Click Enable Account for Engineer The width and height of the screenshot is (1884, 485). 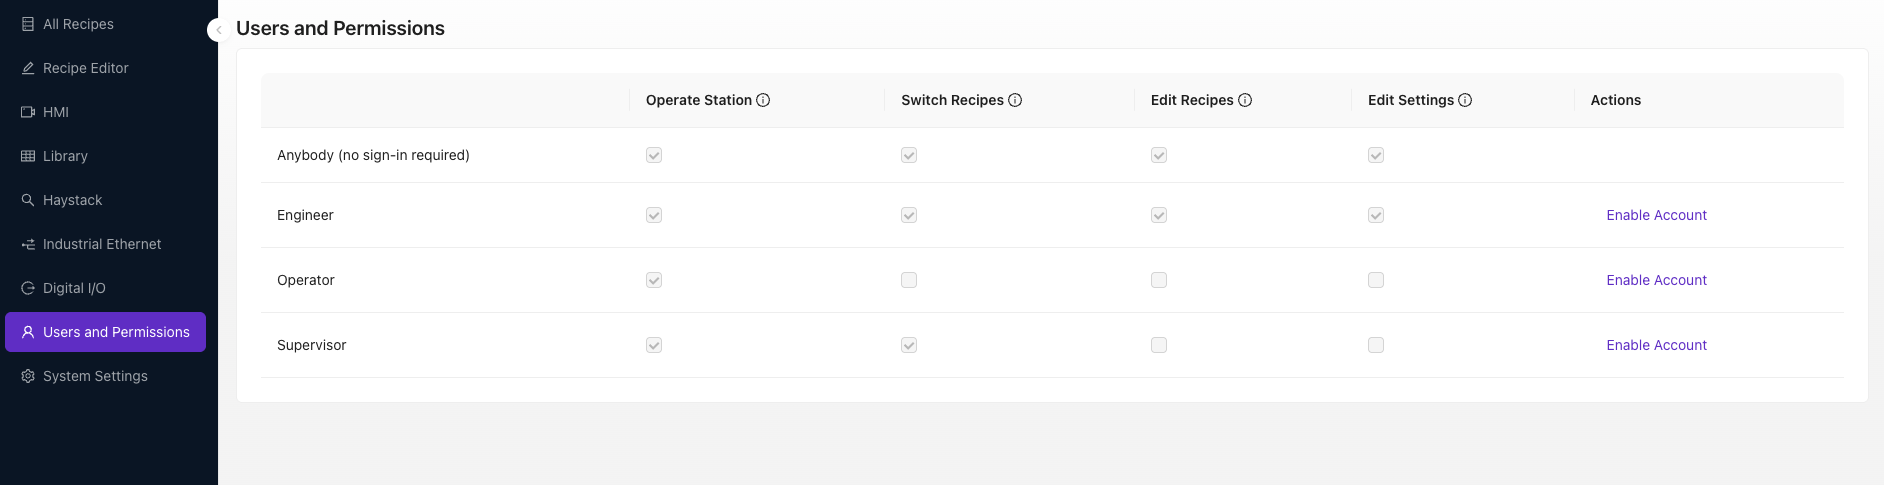pos(1656,215)
